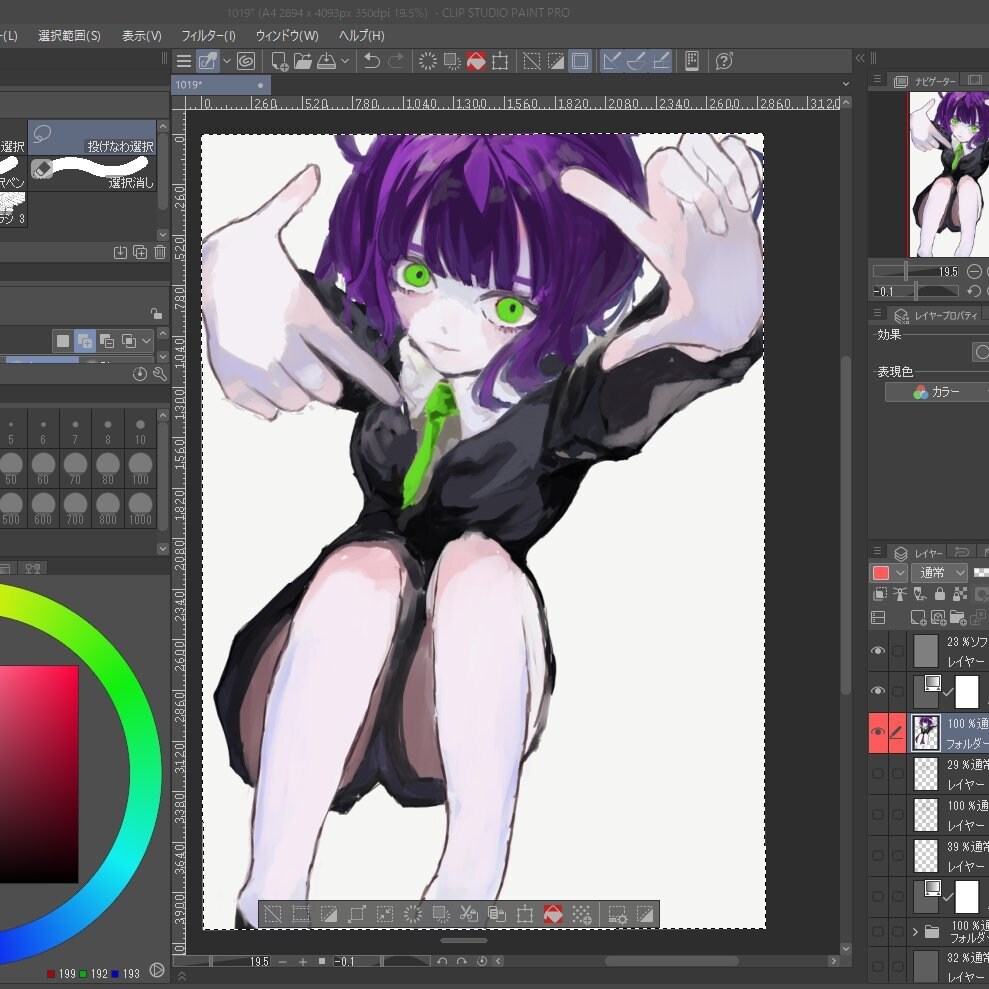Click Clip to layer below icon
The width and height of the screenshot is (989, 989).
880,594
